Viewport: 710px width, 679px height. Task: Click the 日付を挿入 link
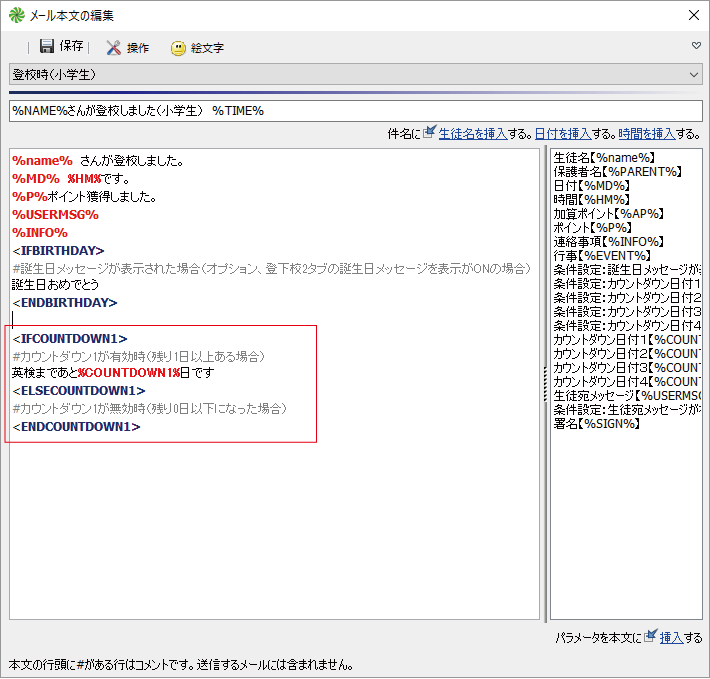[561, 133]
